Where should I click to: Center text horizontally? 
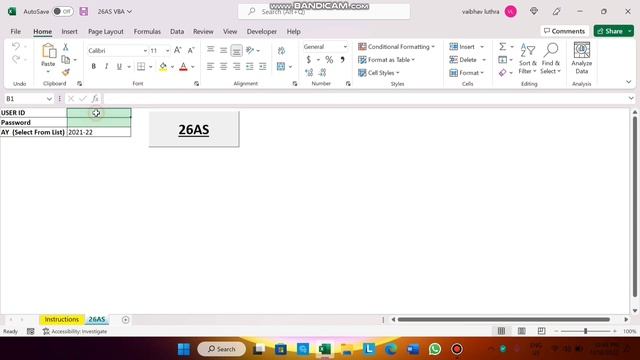pos(223,66)
